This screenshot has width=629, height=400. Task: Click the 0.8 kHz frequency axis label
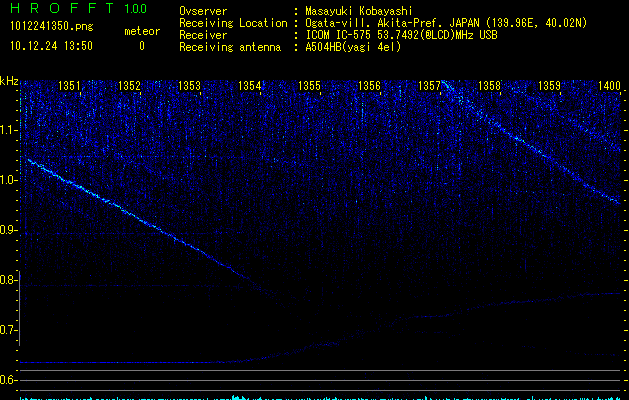coord(9,280)
